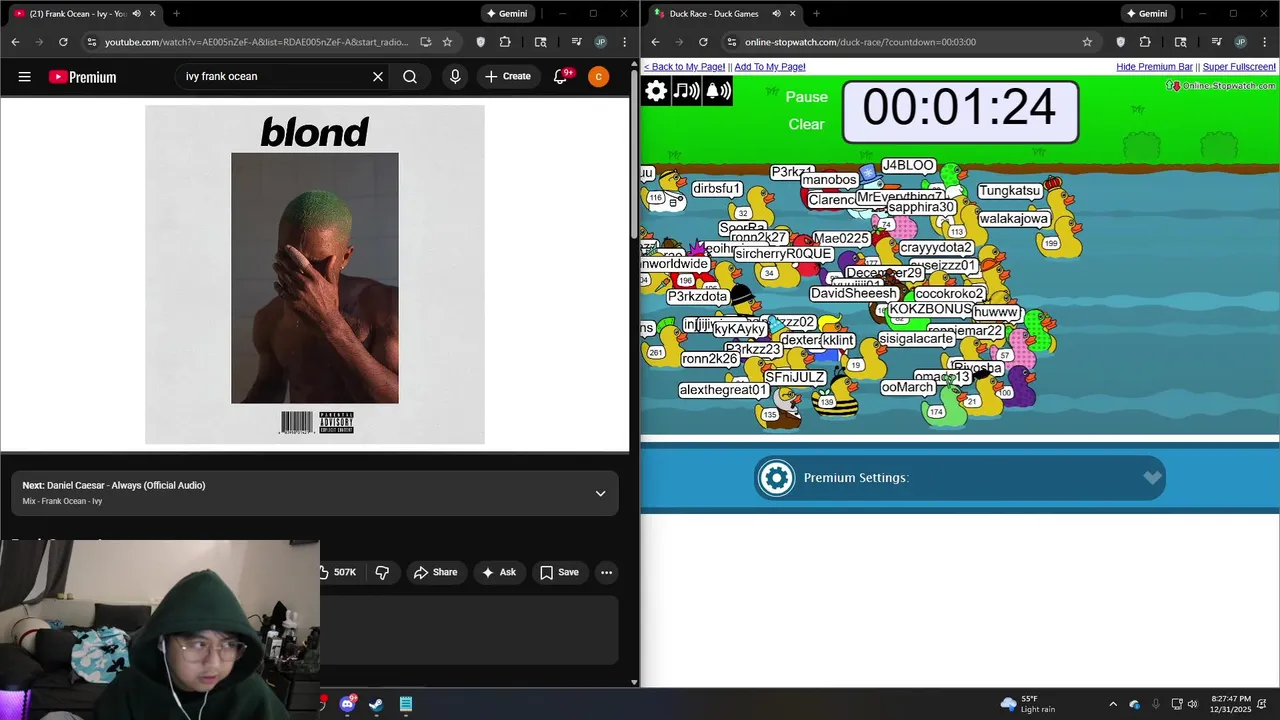Open the orange YouTube account avatar
The height and width of the screenshot is (720, 1280).
point(598,77)
